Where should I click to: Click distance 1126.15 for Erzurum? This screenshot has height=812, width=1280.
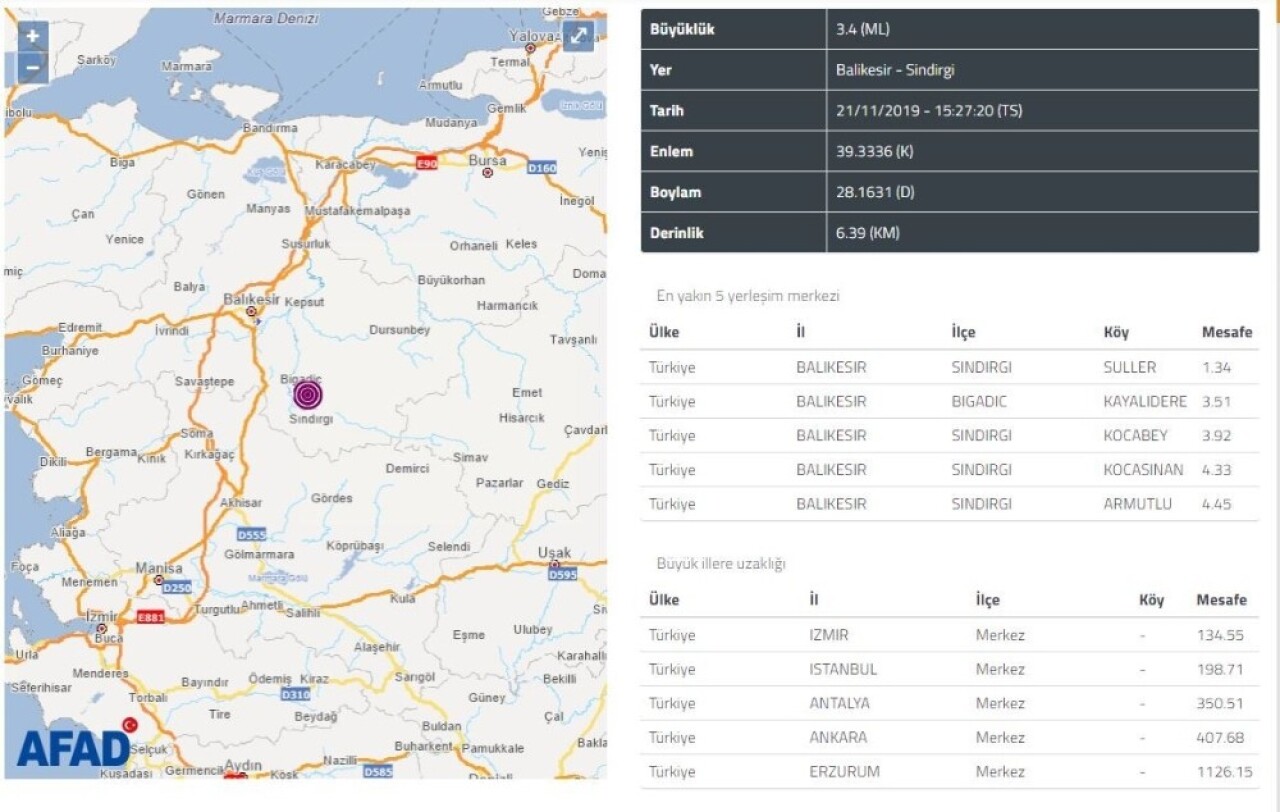pos(1224,771)
